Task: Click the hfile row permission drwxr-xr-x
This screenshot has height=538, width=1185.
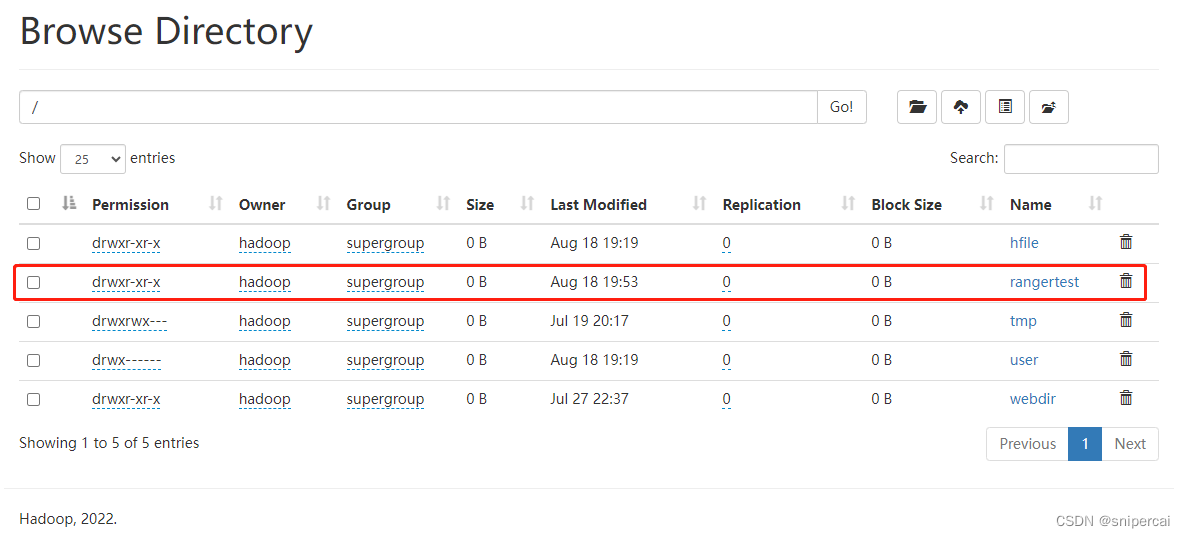Action: [x=126, y=243]
